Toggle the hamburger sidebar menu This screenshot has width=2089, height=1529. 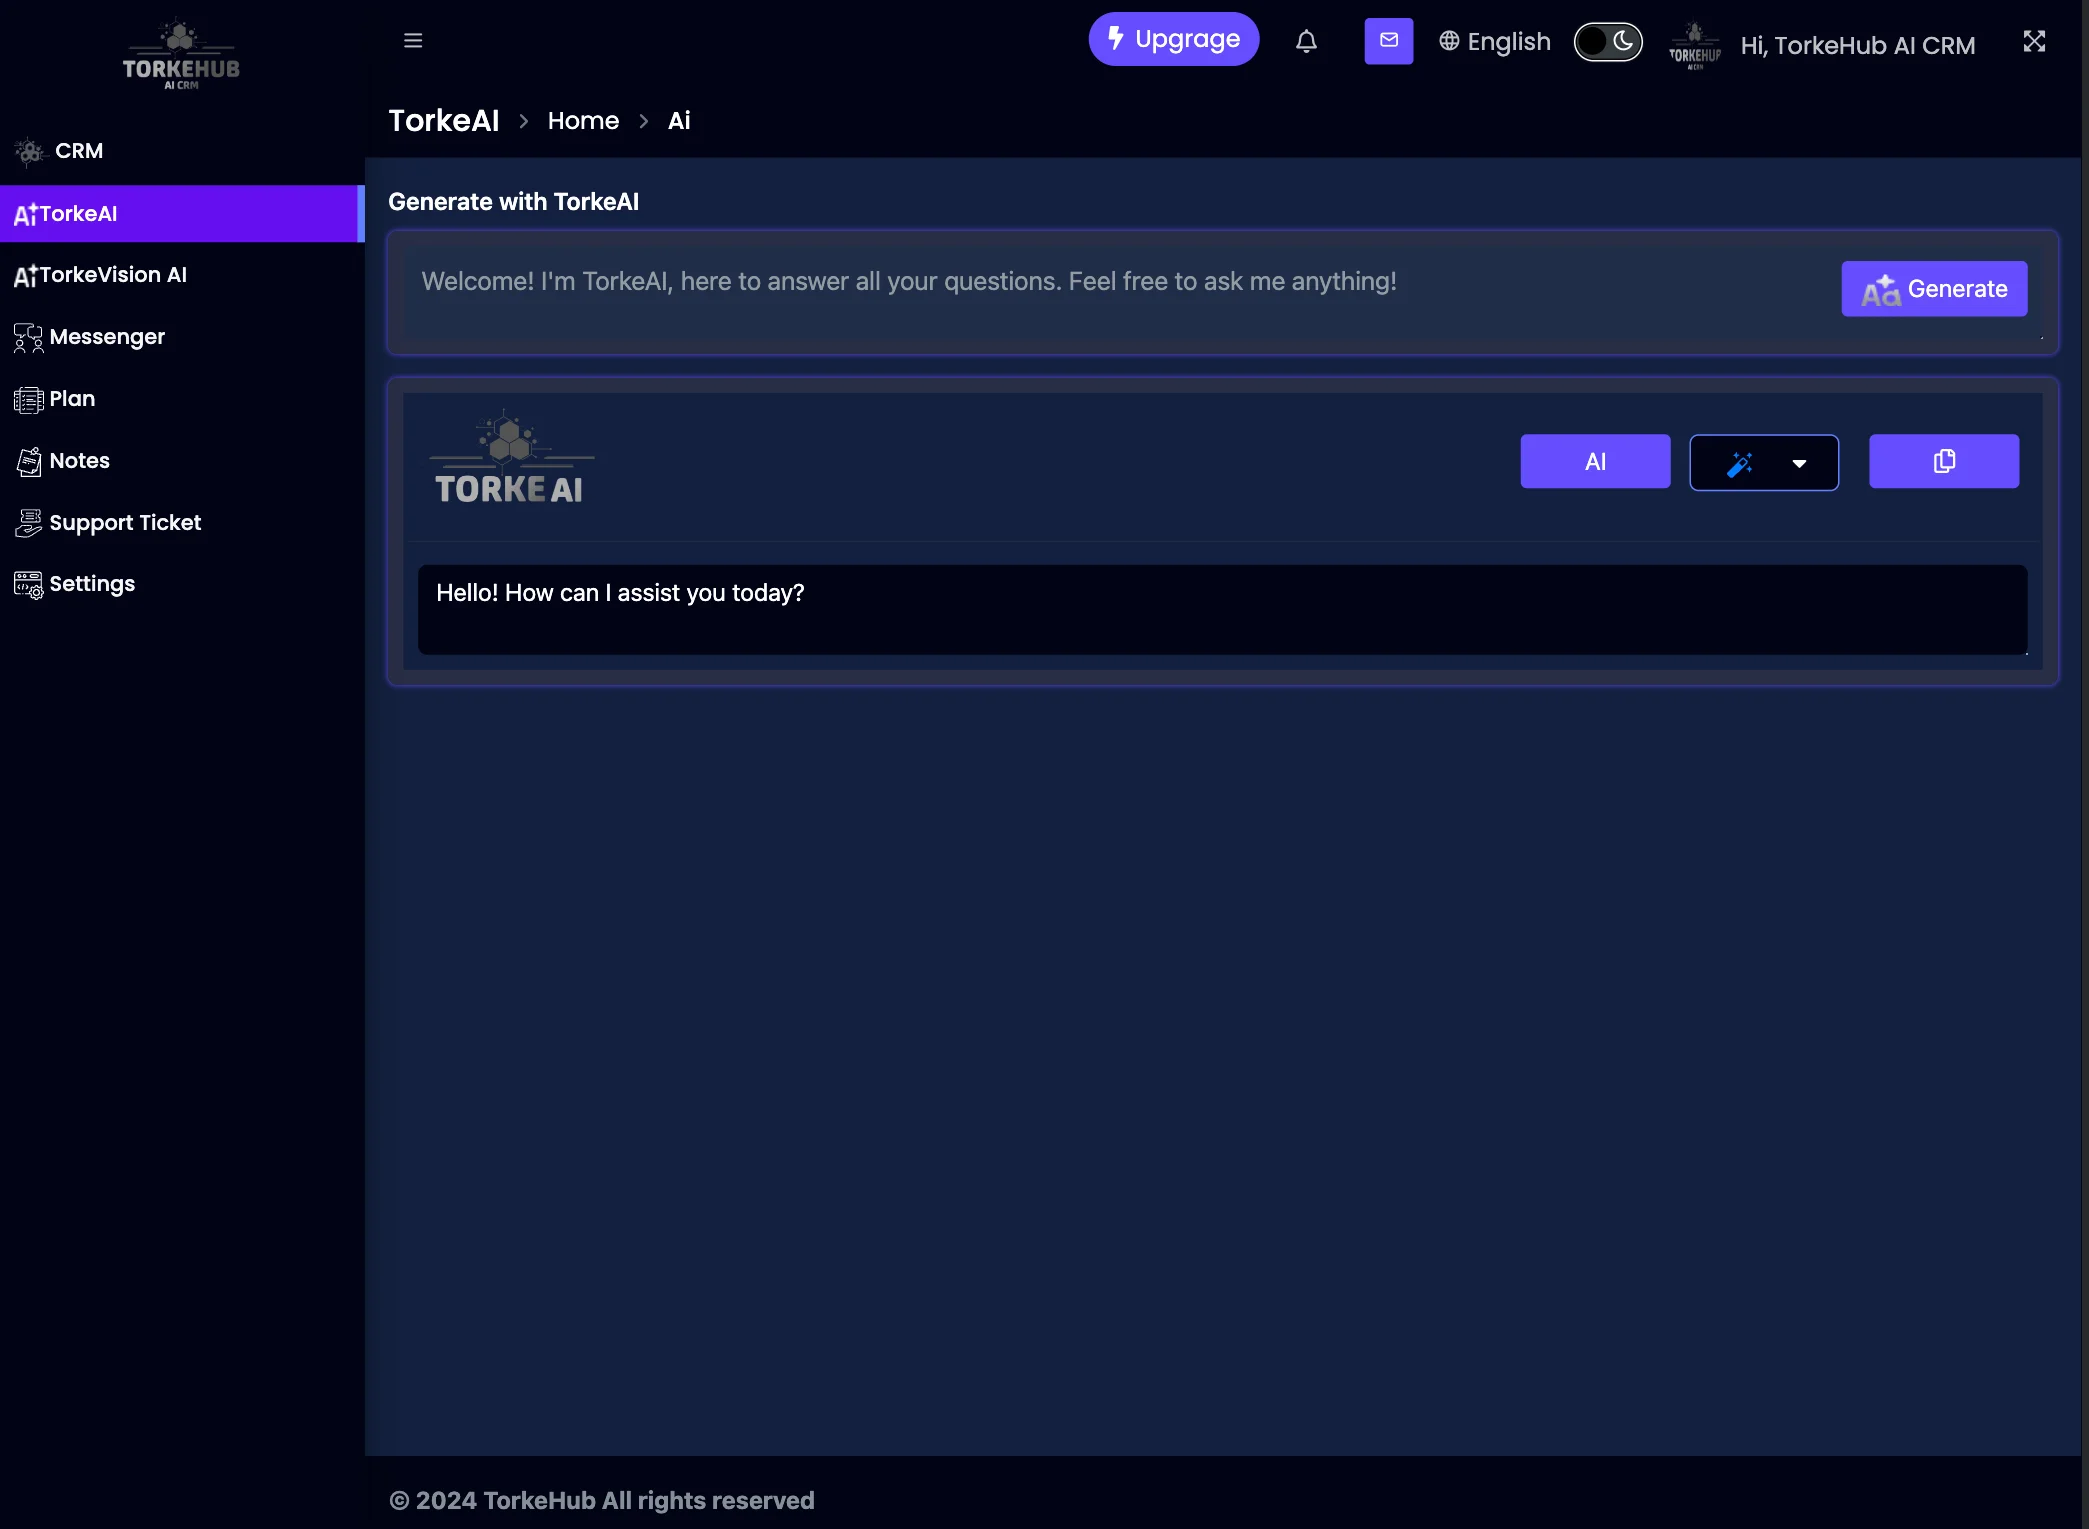[413, 40]
